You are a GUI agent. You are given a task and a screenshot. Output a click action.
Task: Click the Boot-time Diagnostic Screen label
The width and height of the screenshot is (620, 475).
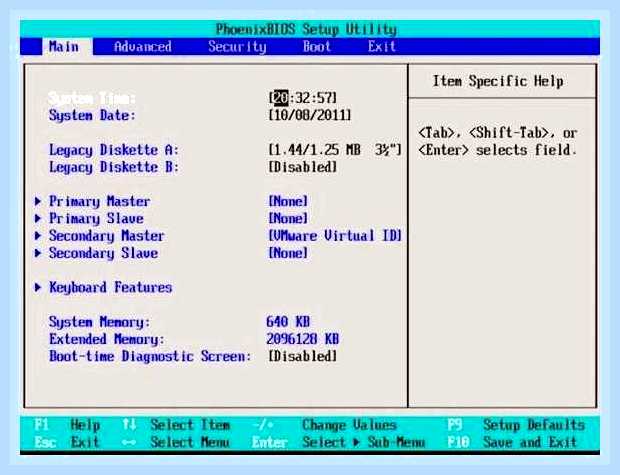tap(150, 356)
